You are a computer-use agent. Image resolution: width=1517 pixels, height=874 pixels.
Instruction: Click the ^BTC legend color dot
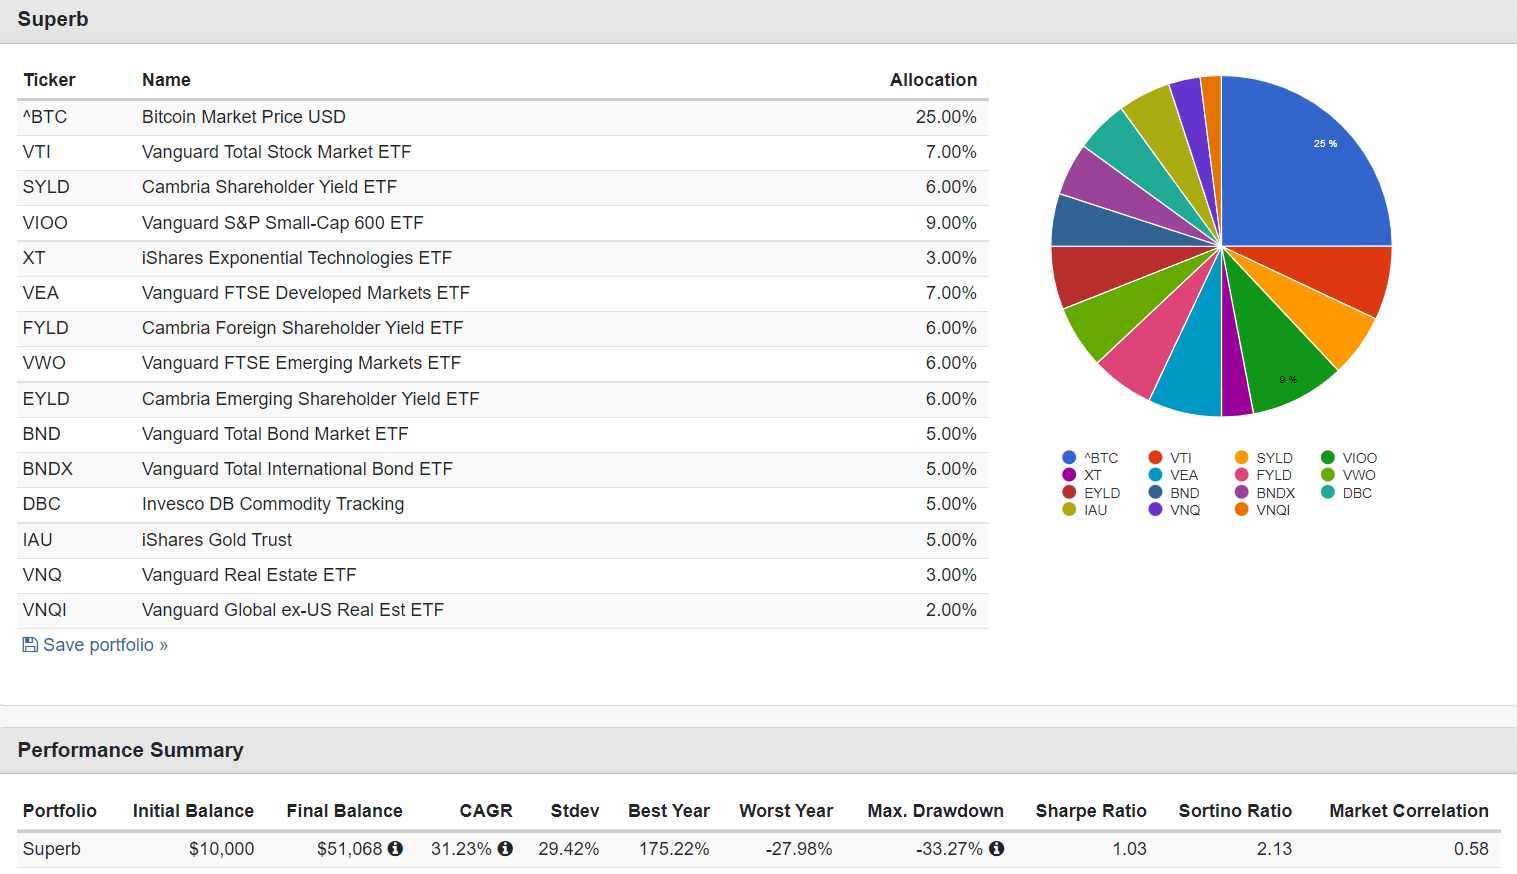pos(1069,458)
